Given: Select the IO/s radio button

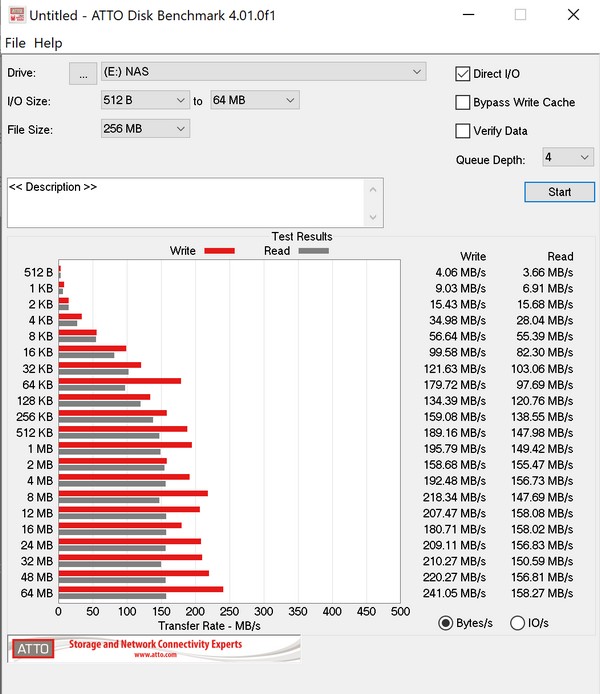Looking at the screenshot, I should (x=517, y=623).
